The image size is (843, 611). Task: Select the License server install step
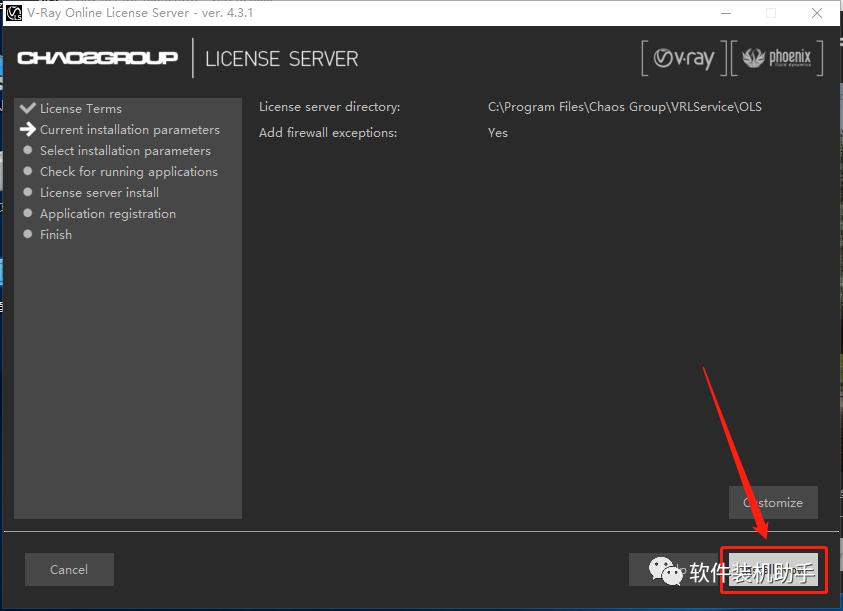click(99, 193)
